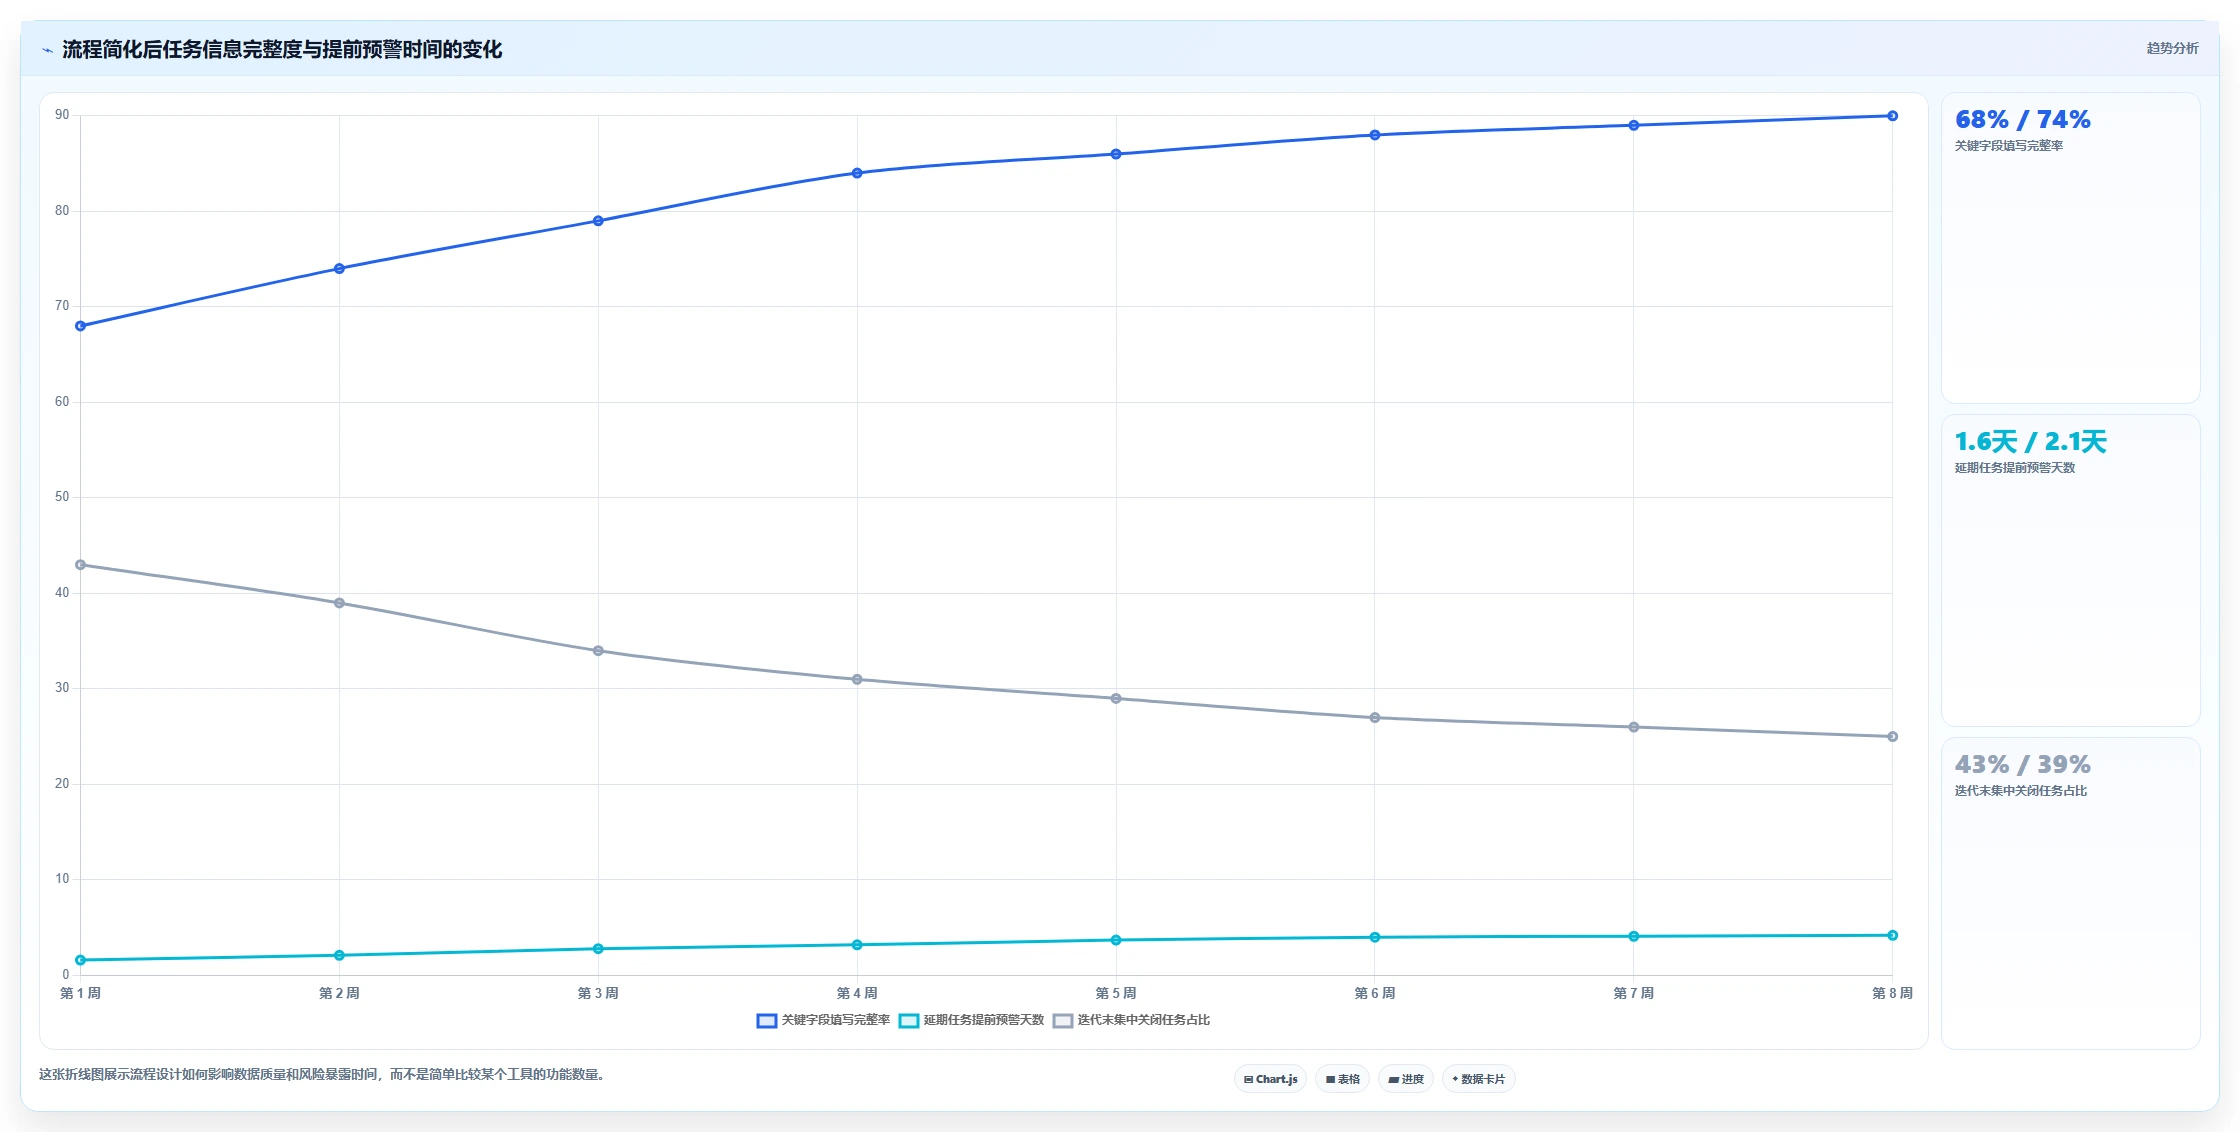Pick the teal line point at 第 6 周
This screenshot has height=1132, width=2240.
tap(1375, 937)
